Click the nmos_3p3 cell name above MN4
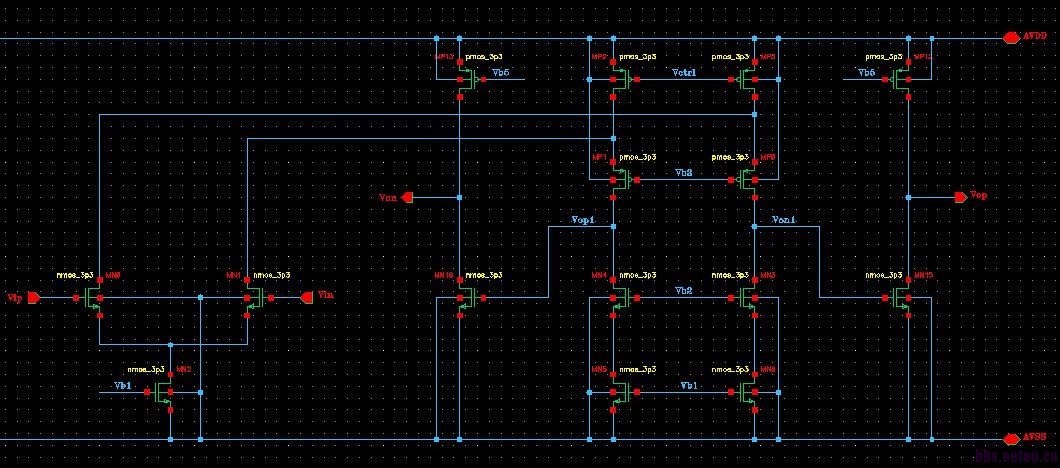1060x468 pixels. click(x=637, y=275)
